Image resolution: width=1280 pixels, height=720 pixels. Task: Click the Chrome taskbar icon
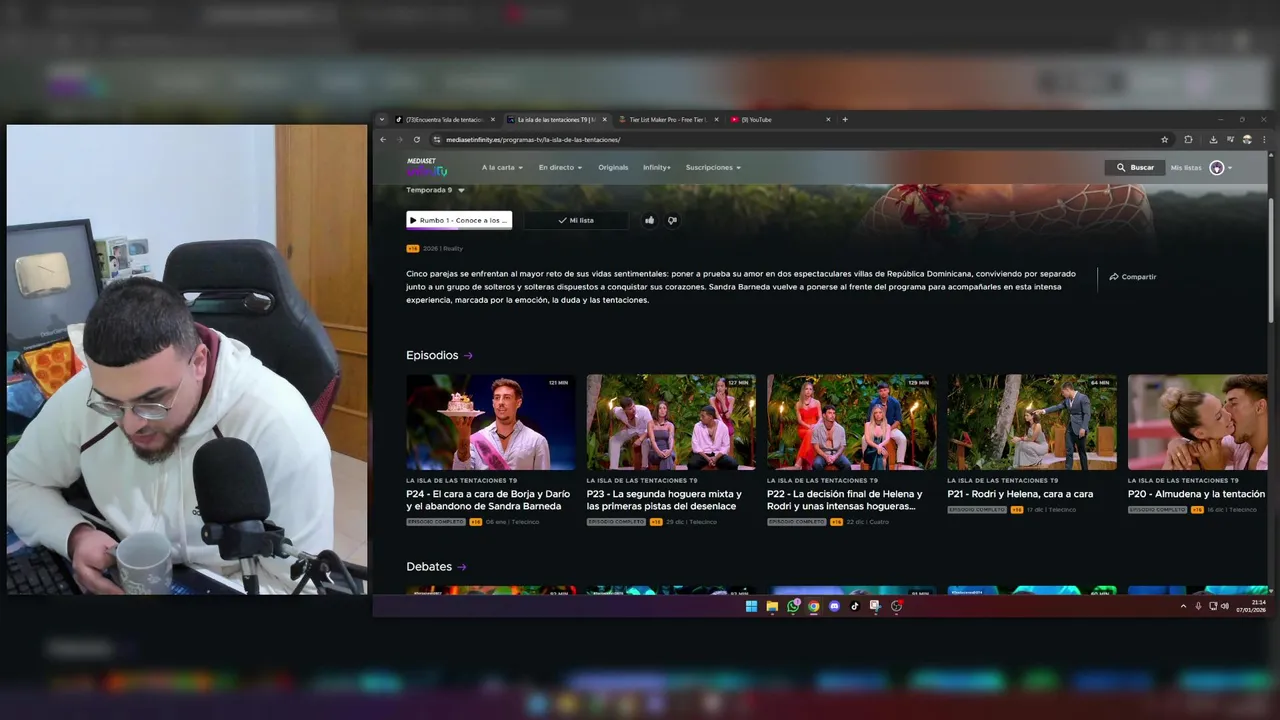coord(814,606)
